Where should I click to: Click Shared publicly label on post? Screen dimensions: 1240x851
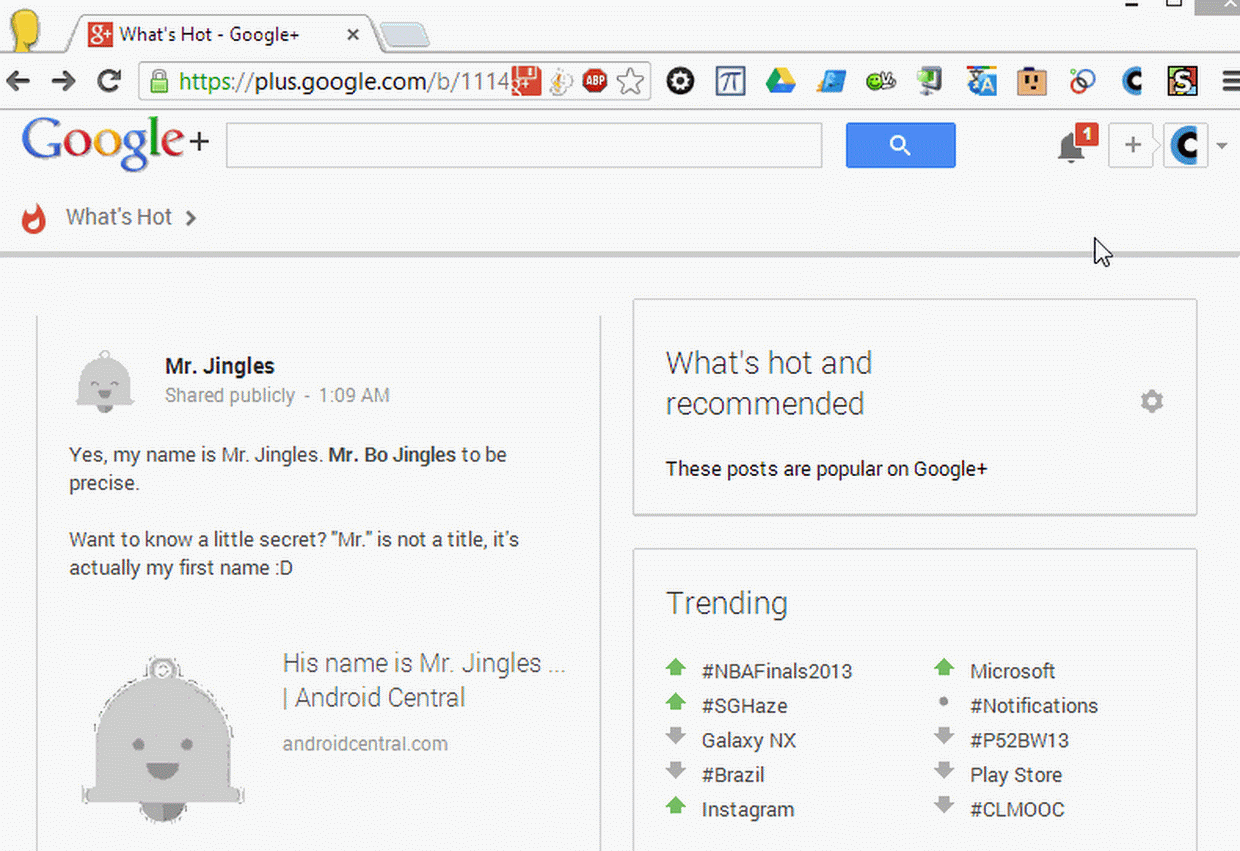pos(230,396)
